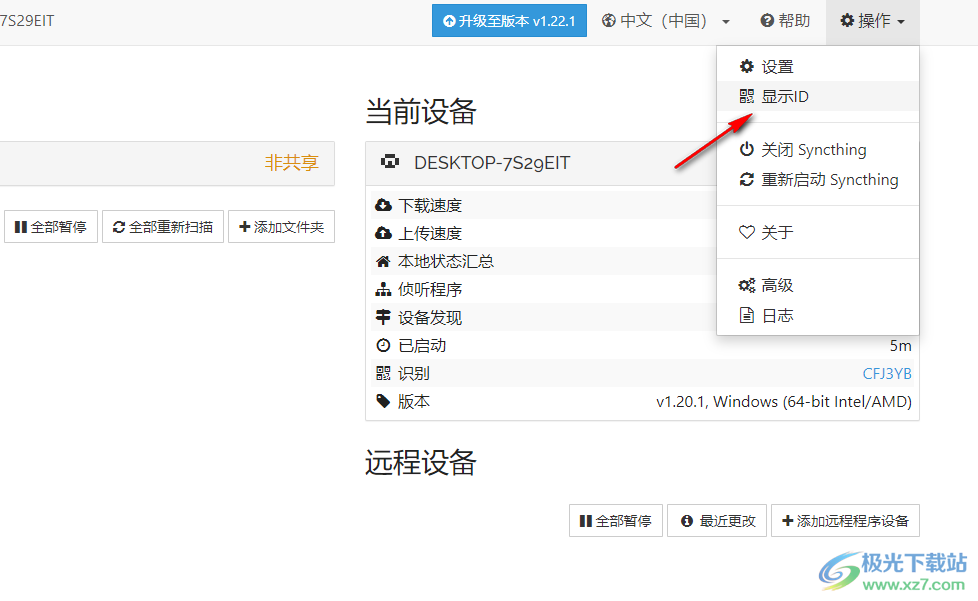
Task: Click the folders 全部暂停 button
Action: (x=51, y=227)
